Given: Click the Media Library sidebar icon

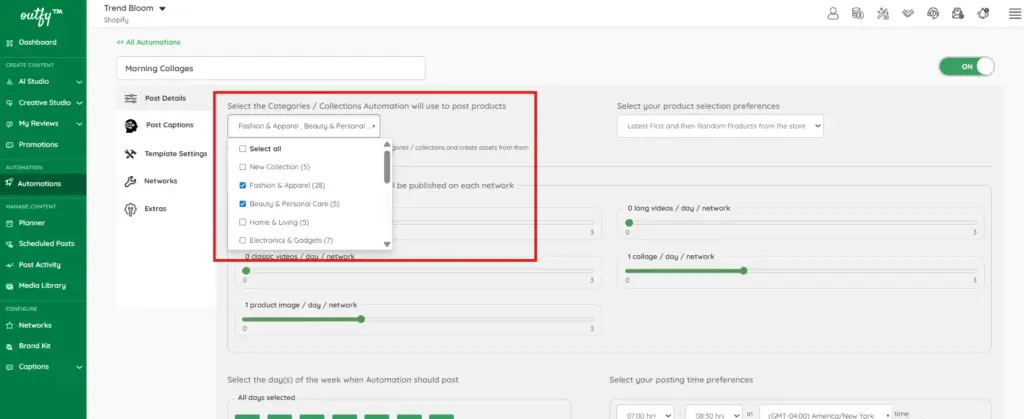Looking at the screenshot, I should pos(9,285).
